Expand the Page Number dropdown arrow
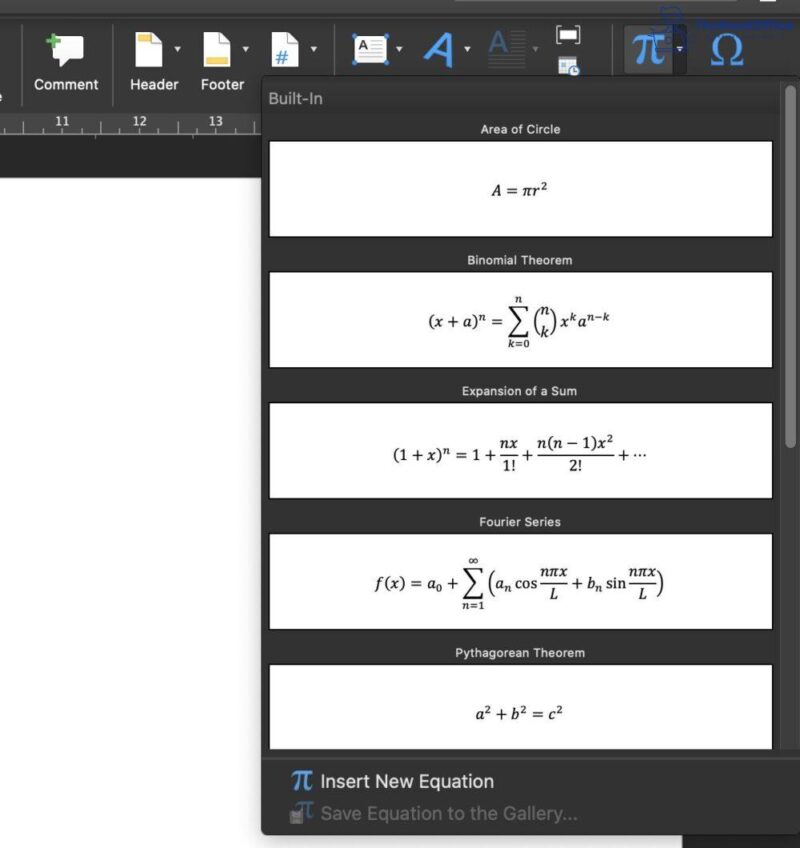The height and width of the screenshot is (848, 800). point(314,48)
